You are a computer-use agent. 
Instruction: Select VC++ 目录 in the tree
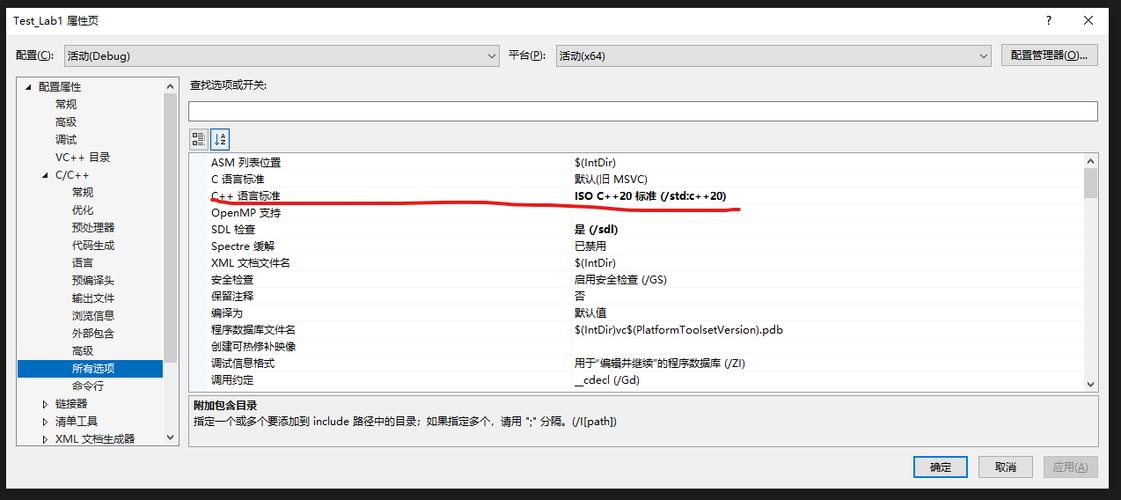[x=82, y=157]
